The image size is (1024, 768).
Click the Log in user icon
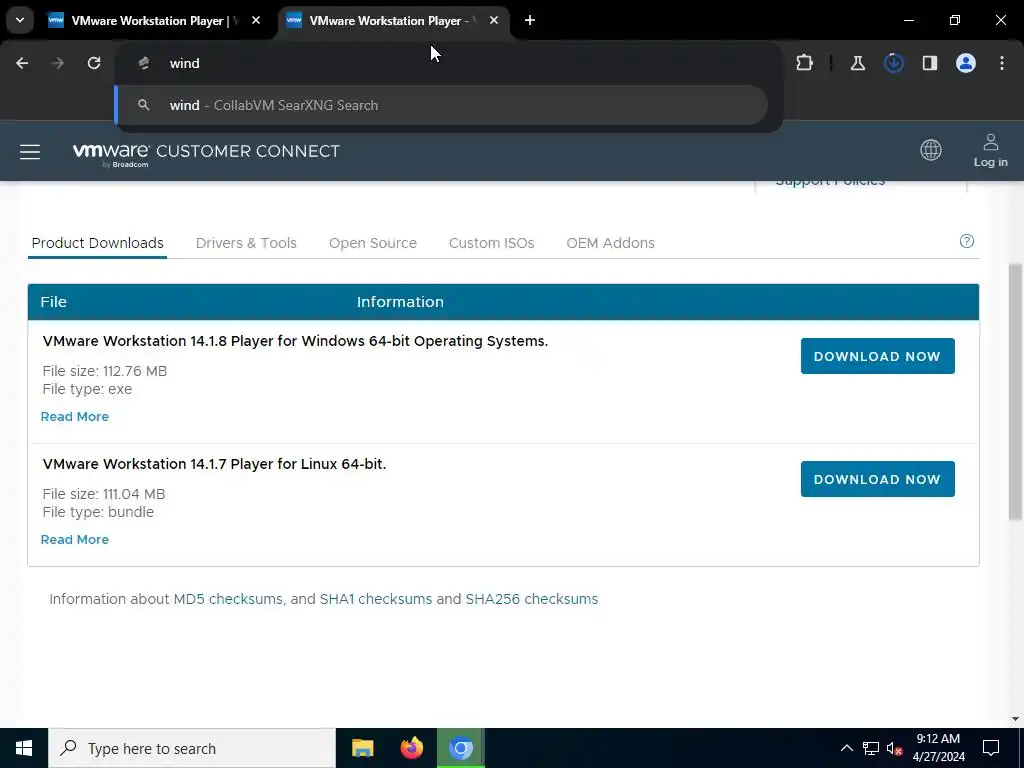point(991,150)
